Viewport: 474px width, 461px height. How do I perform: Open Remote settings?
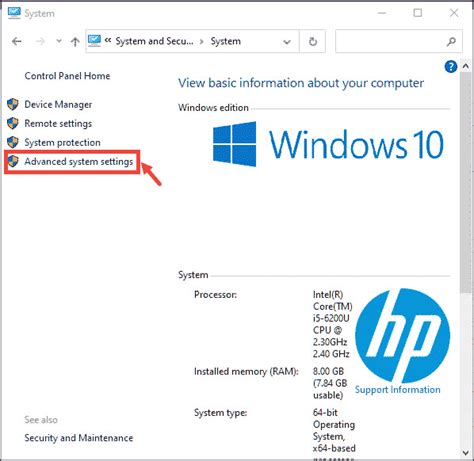click(58, 124)
